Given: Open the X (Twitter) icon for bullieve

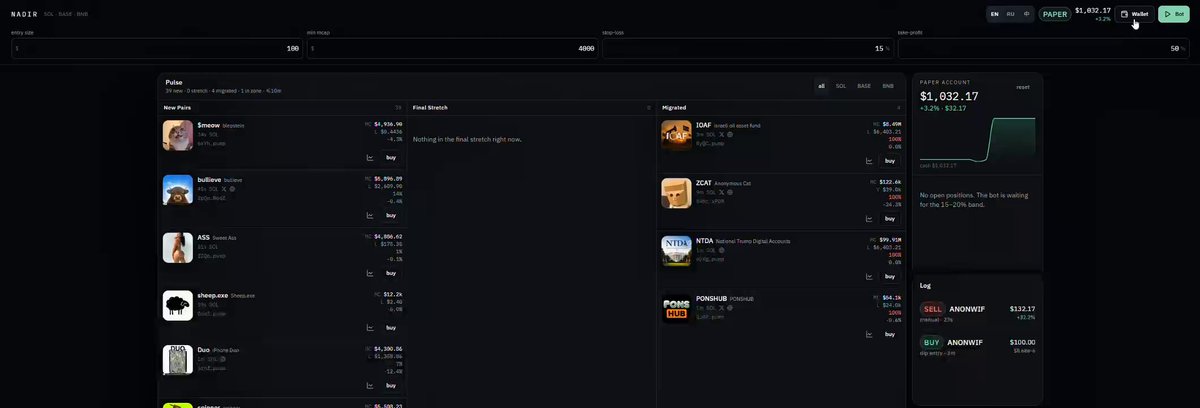Looking at the screenshot, I should (x=223, y=188).
